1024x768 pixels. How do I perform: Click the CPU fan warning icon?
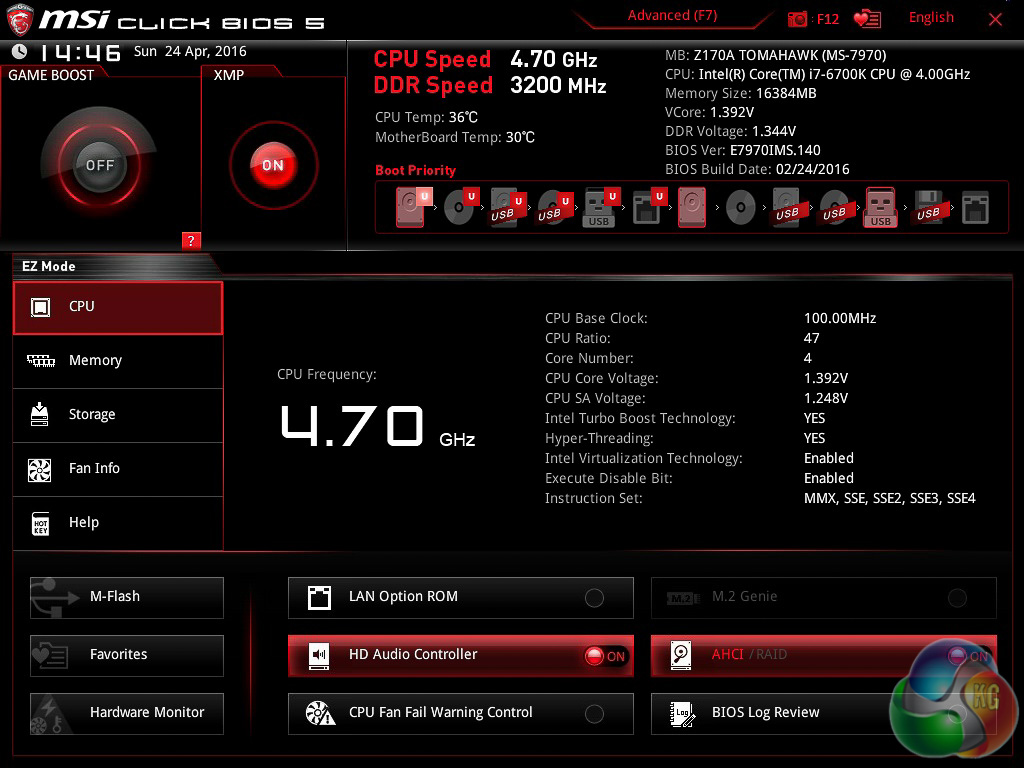click(x=320, y=713)
